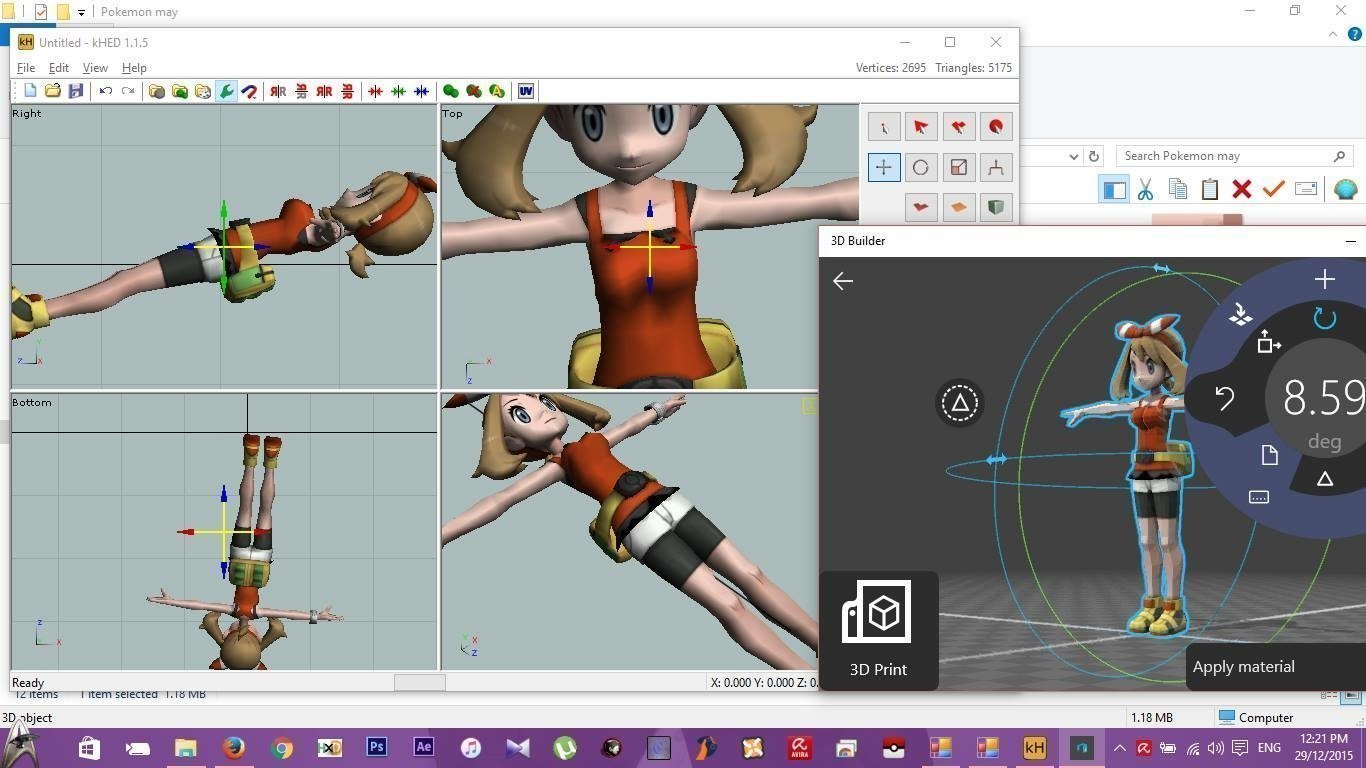Open Firefox from the taskbar
The width and height of the screenshot is (1366, 768).
pyautogui.click(x=234, y=747)
